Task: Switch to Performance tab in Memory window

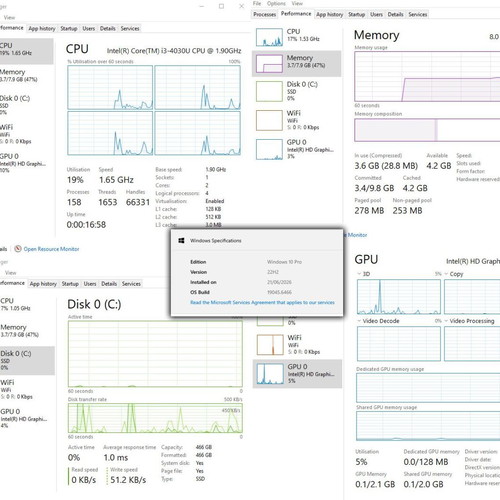Action: [296, 14]
